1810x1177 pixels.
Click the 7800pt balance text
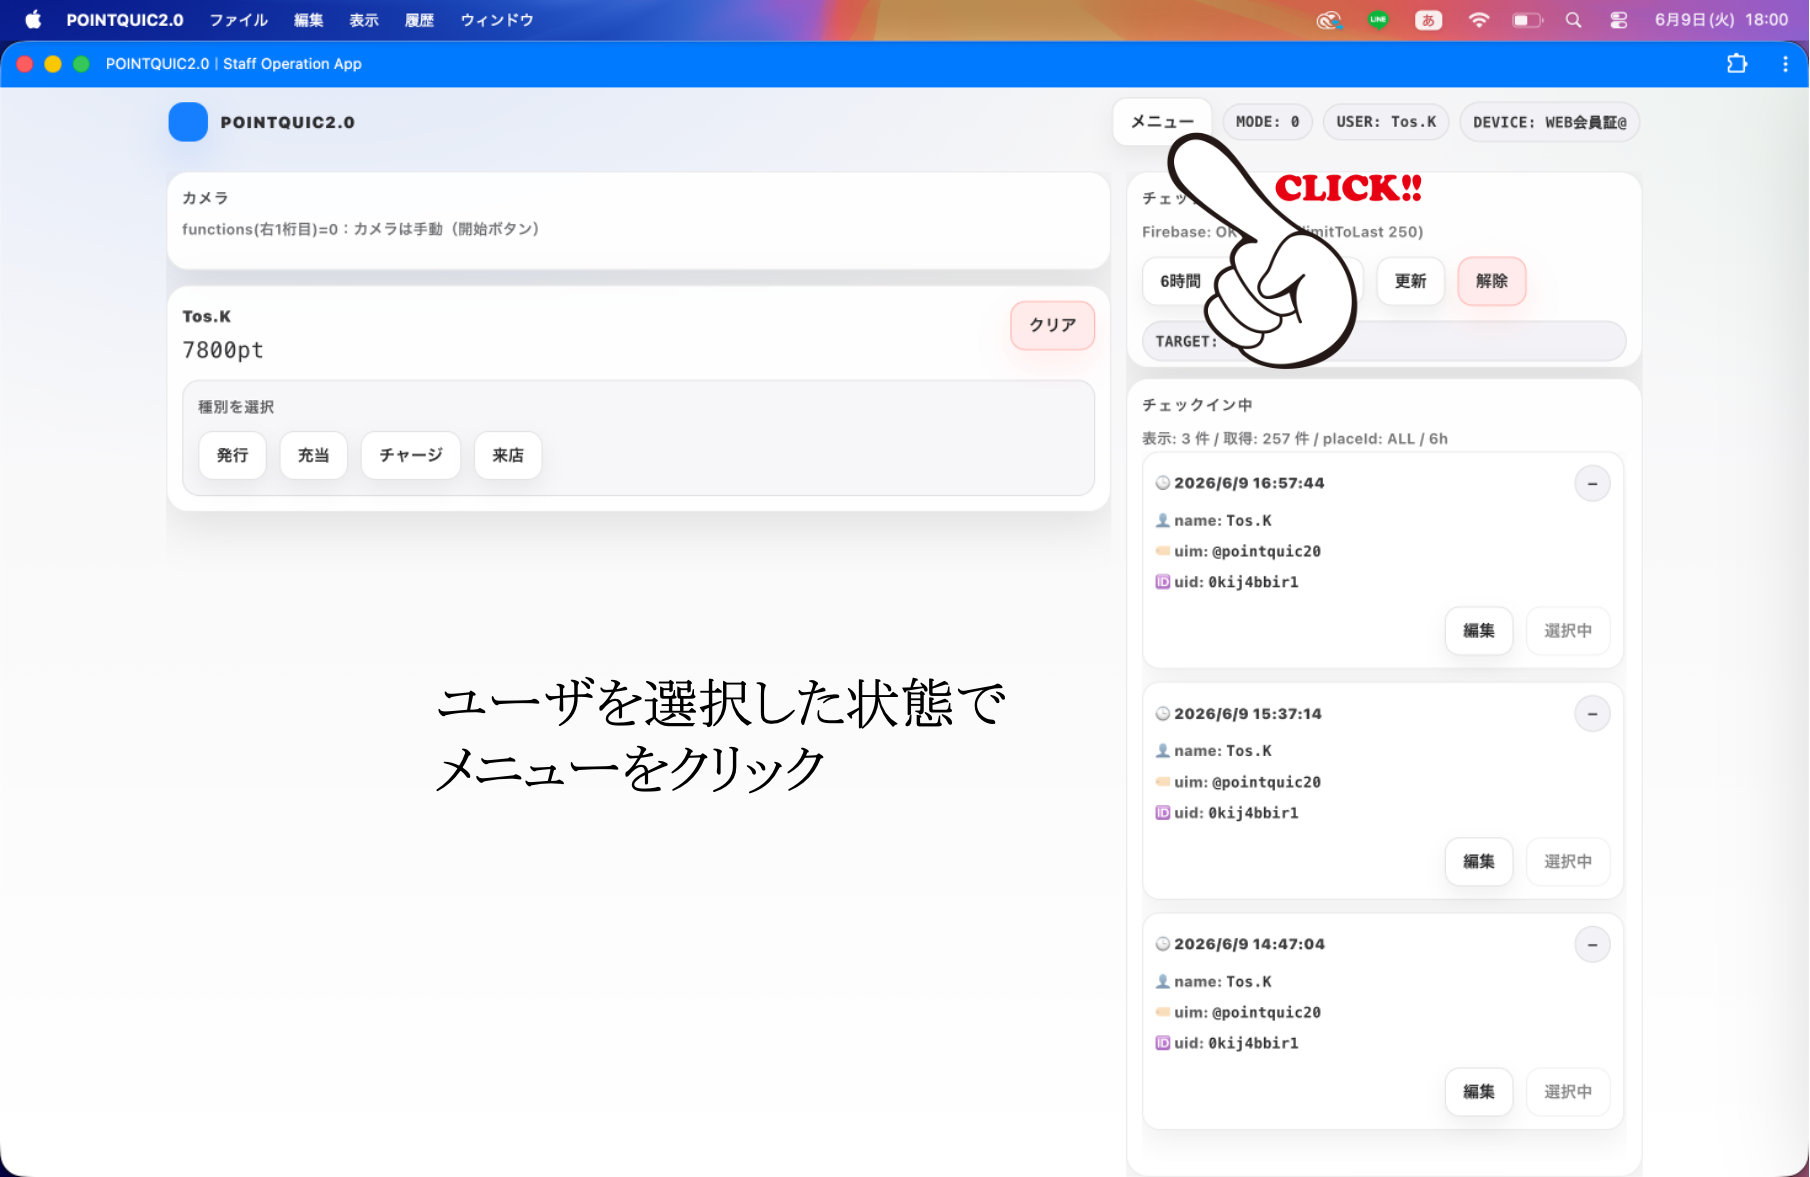click(x=223, y=350)
